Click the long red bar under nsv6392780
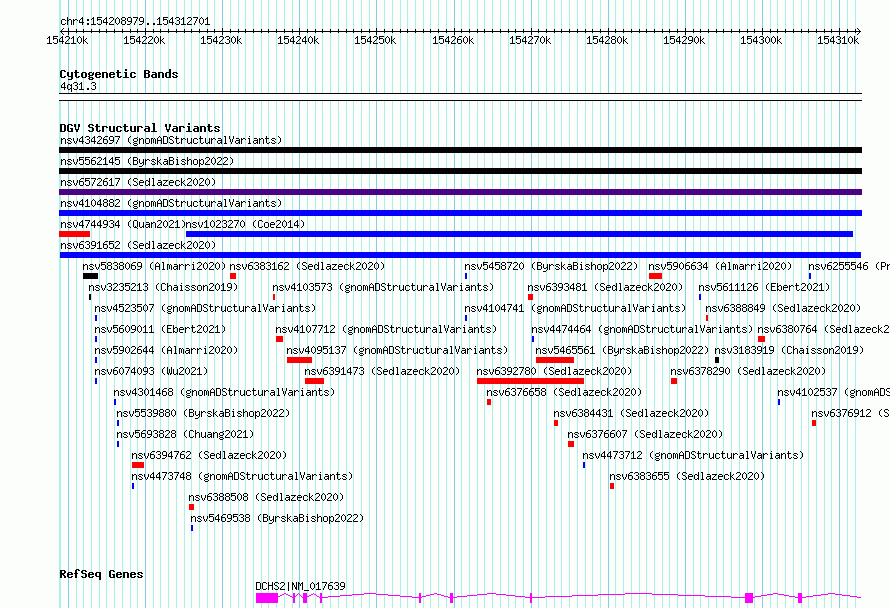 click(x=530, y=381)
